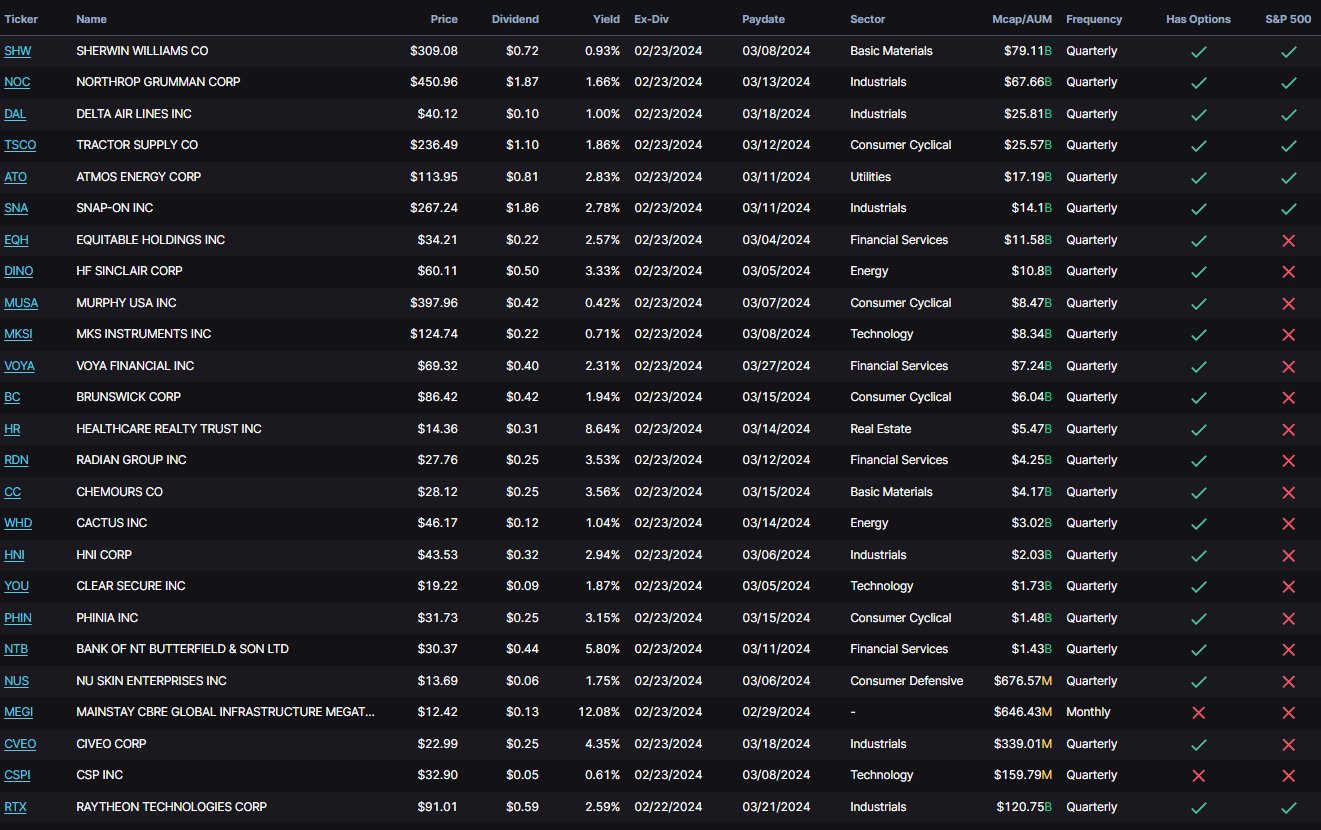Click the S&P 500 red X for DINO

[x=1288, y=271]
